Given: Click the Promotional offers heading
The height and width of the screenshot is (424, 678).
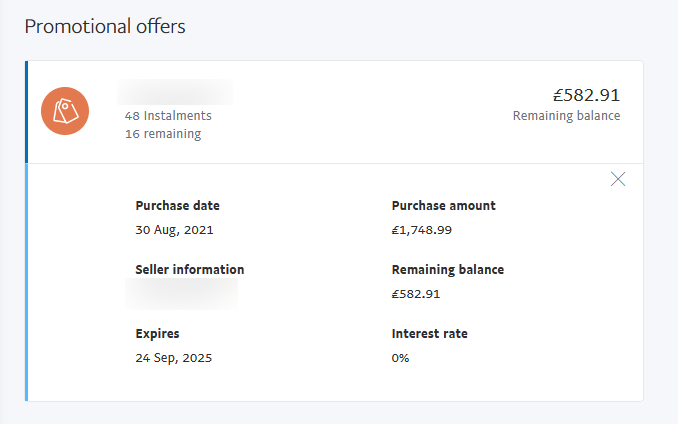Looking at the screenshot, I should tap(105, 27).
